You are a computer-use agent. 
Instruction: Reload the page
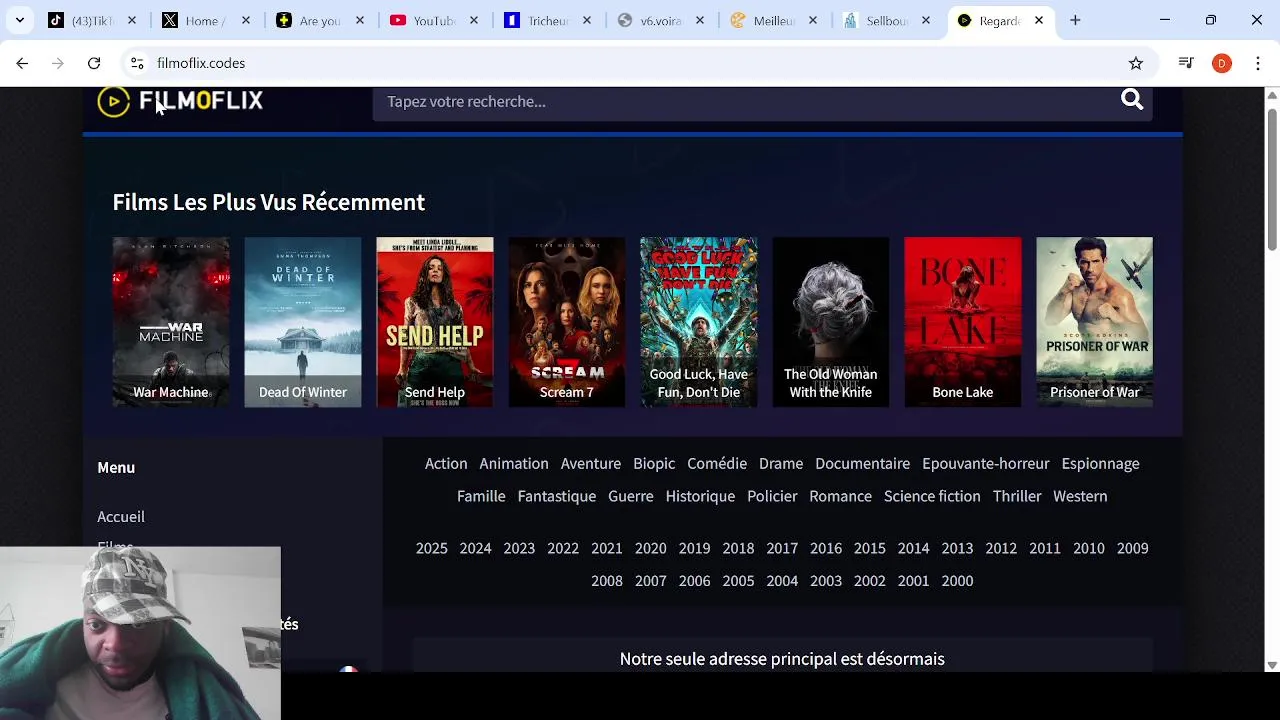[94, 63]
